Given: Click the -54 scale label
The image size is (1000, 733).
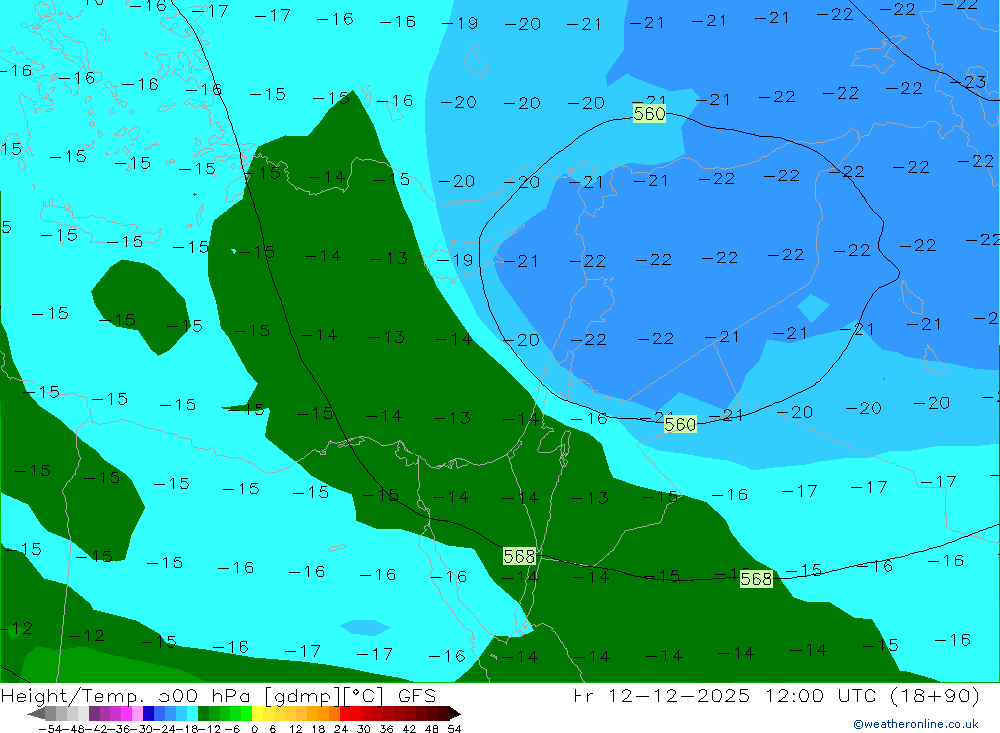Looking at the screenshot, I should point(50,729).
